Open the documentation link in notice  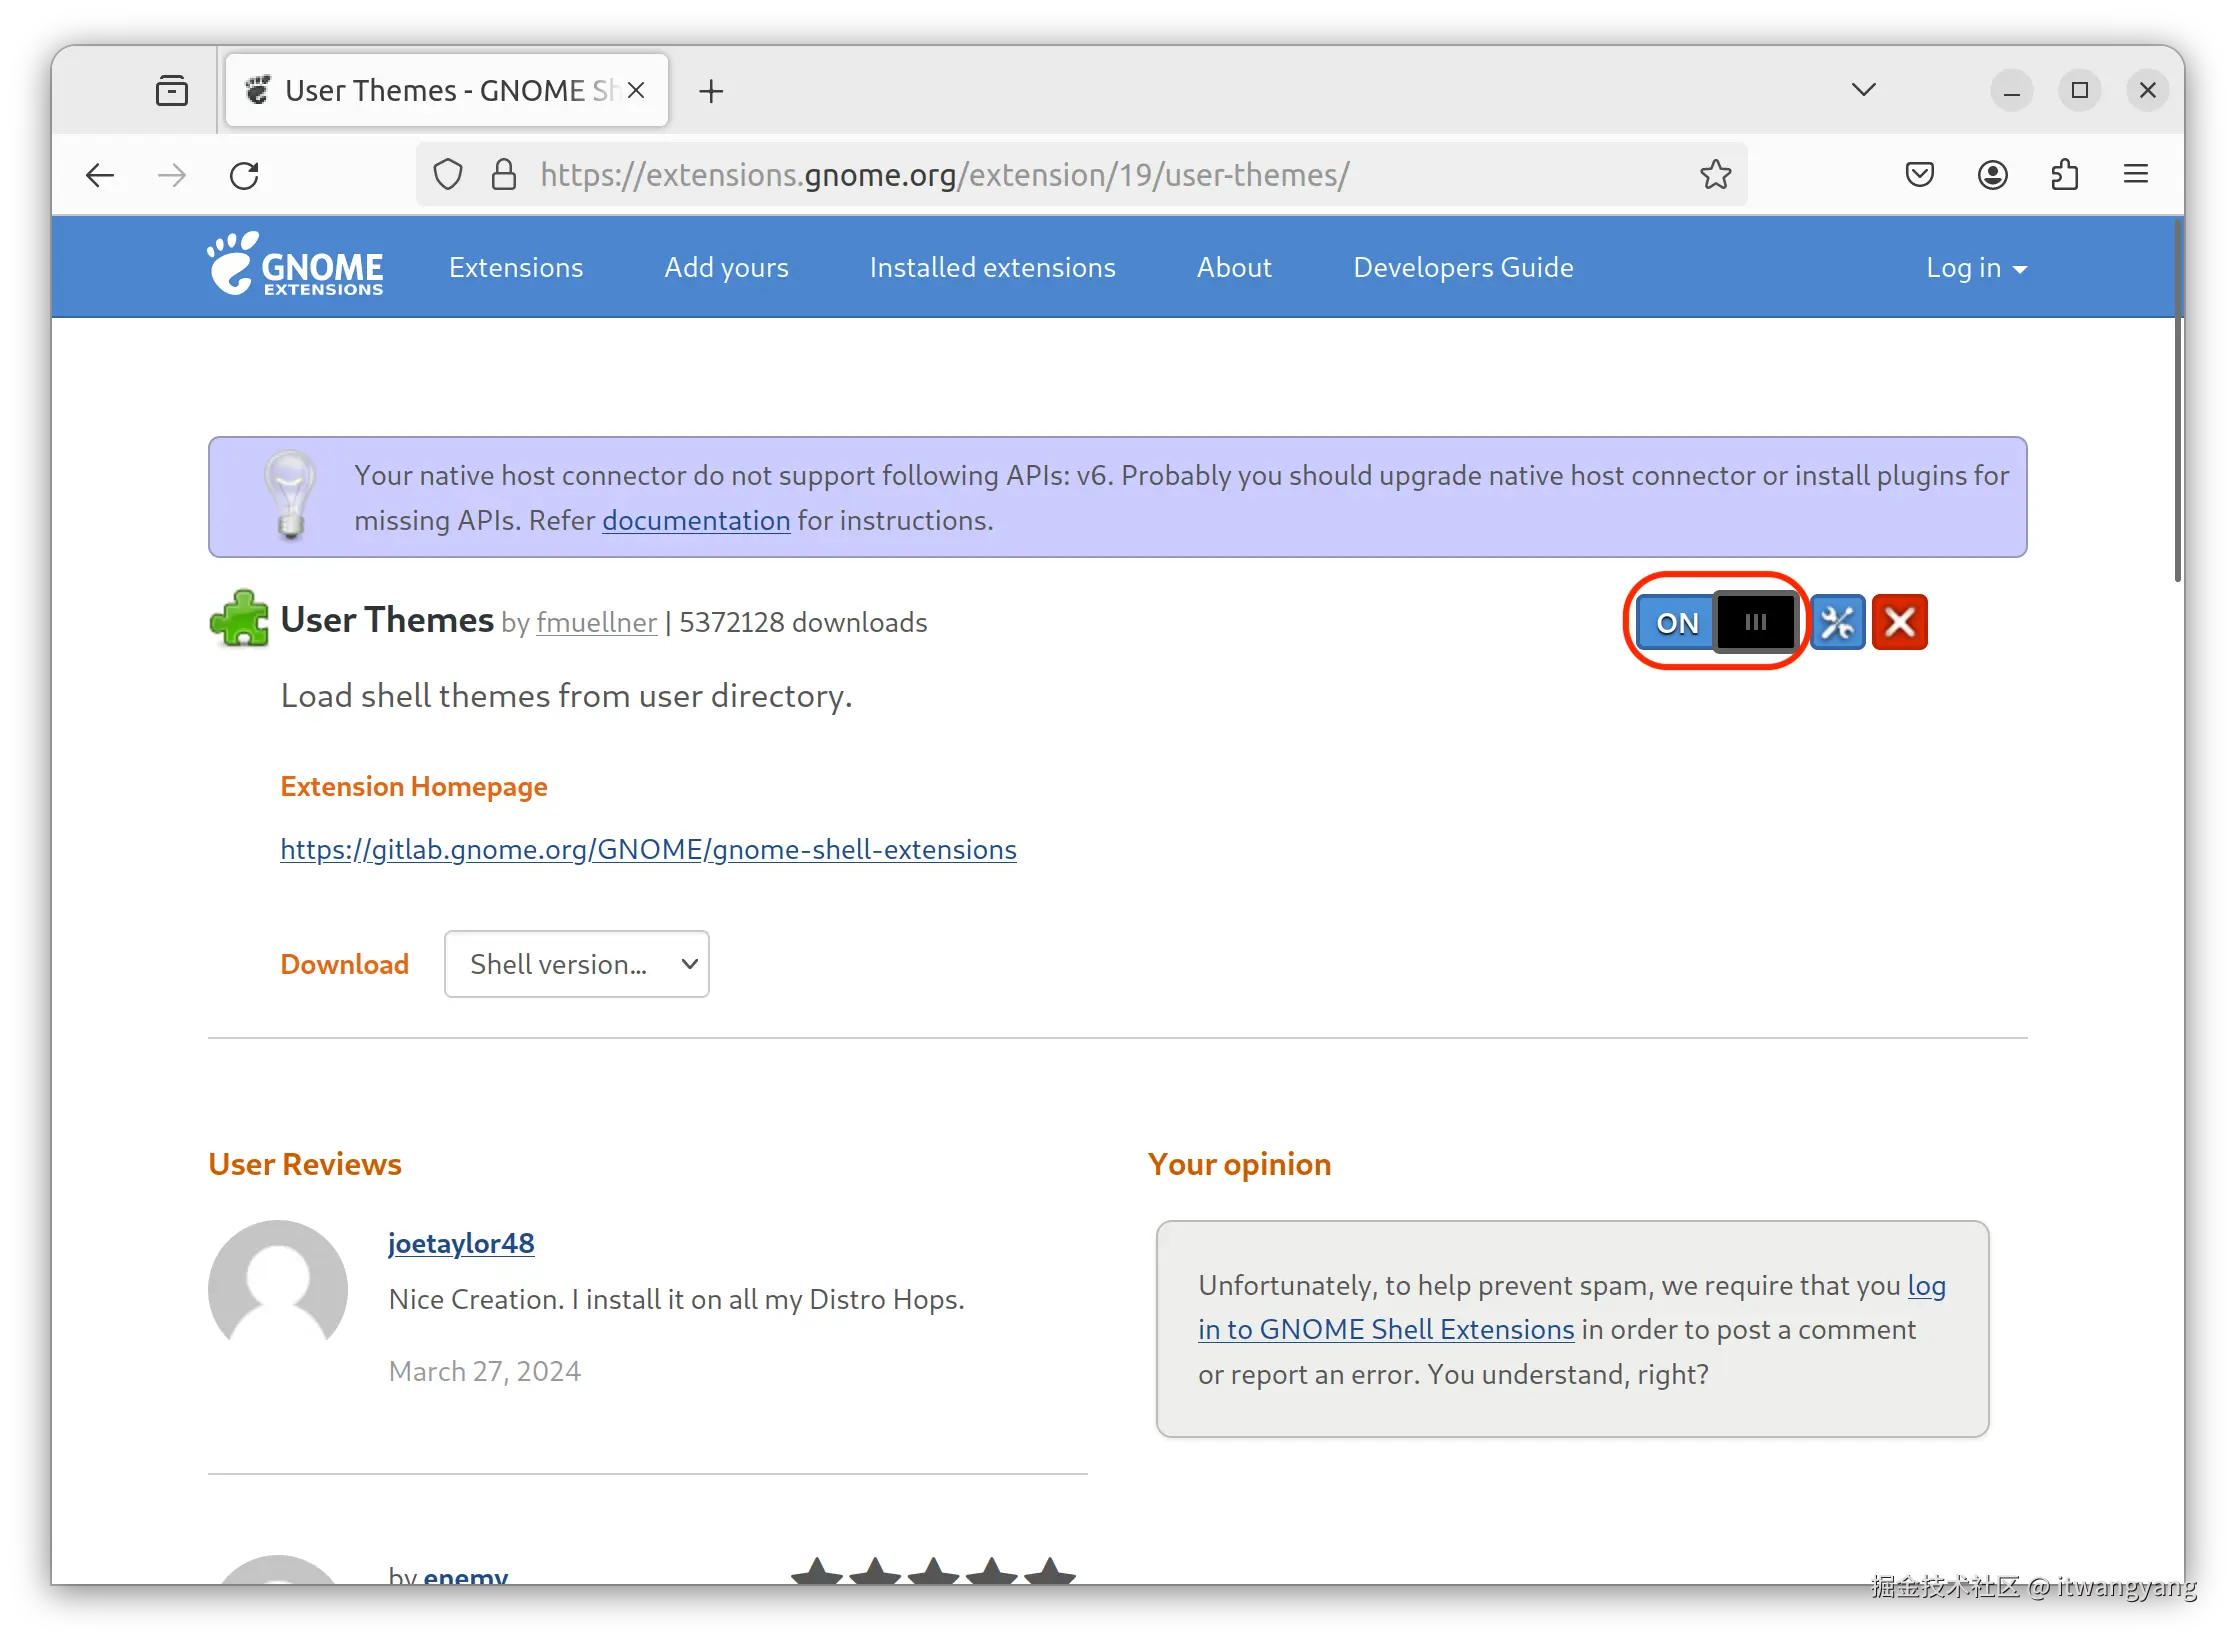point(696,521)
